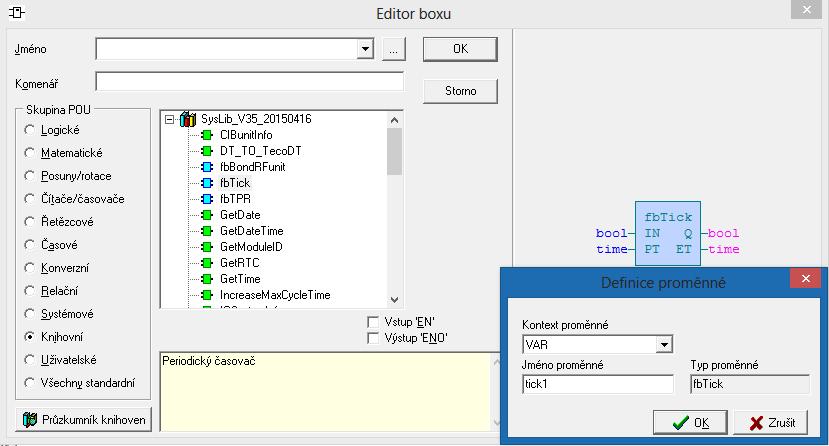Screen dimensions: 829x446
Task: Close the Definice proměnné dialog
Action: click(x=805, y=278)
